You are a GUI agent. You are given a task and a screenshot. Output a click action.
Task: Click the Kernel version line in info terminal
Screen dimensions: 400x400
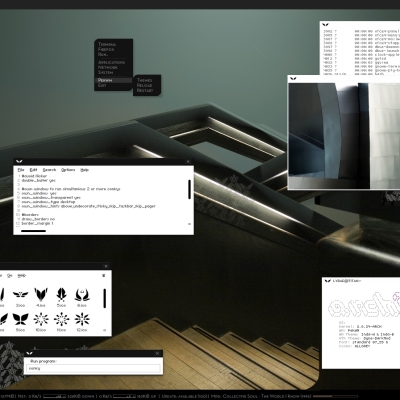coord(360,327)
